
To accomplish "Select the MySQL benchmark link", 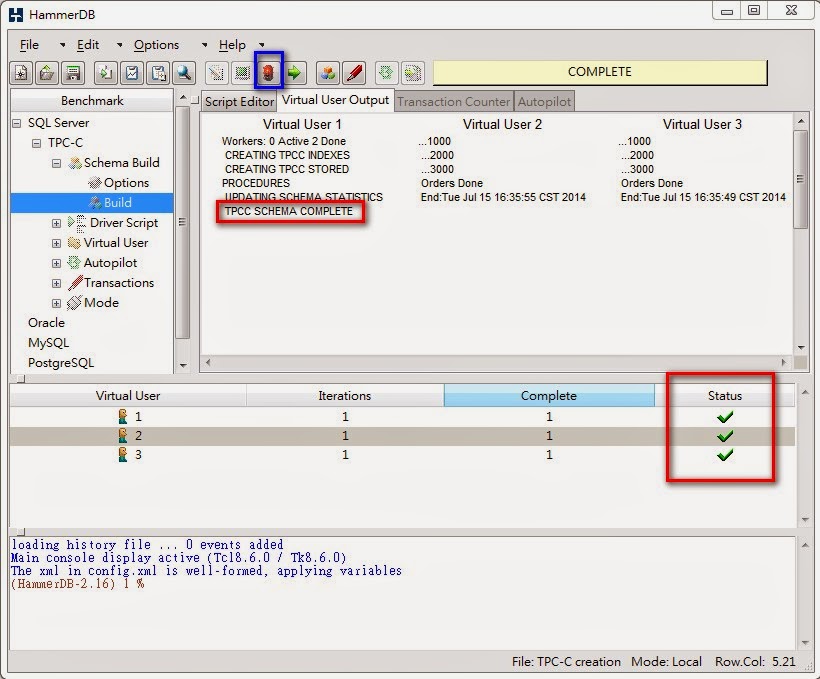I will tap(48, 343).
